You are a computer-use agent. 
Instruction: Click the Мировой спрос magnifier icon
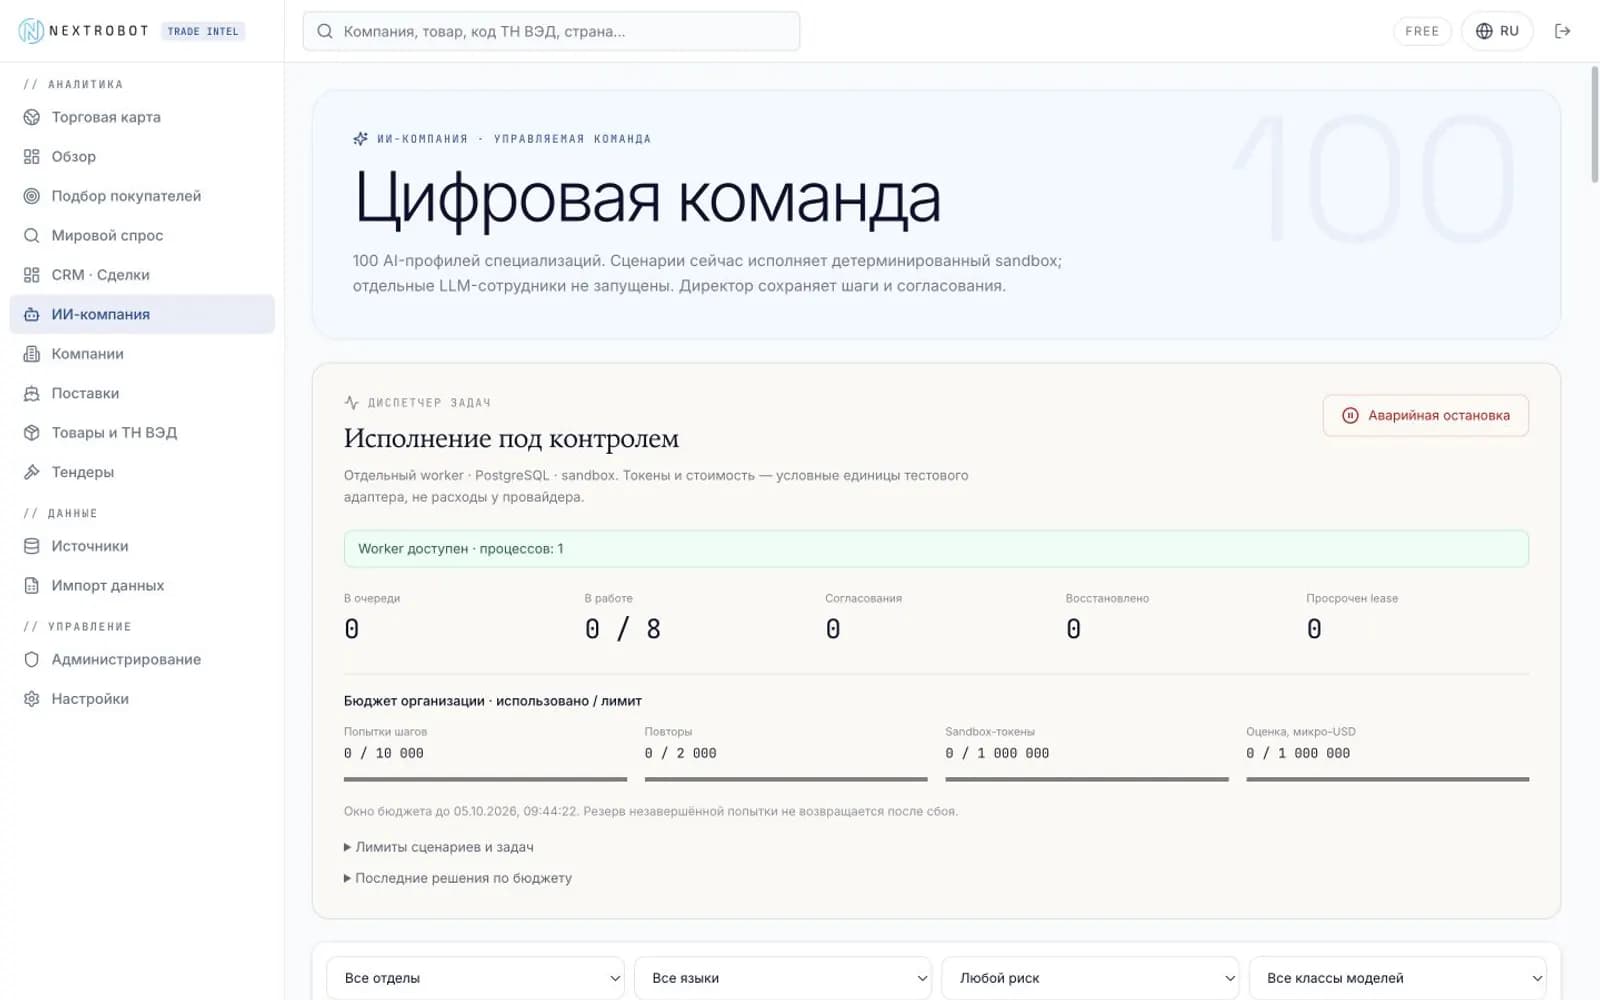(x=32, y=236)
